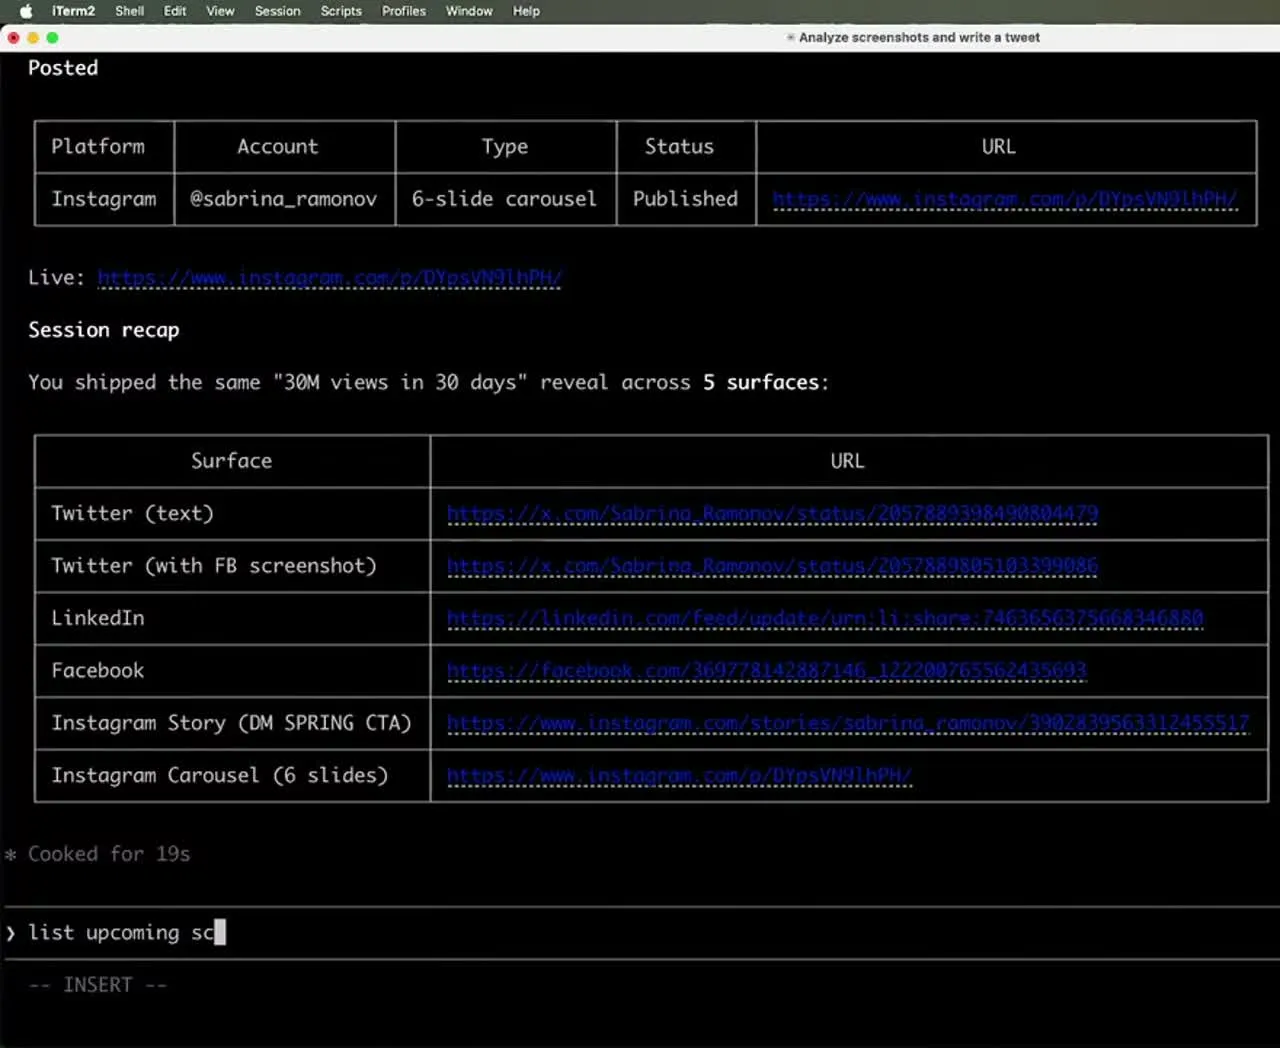Open the Shell menu
Viewport: 1280px width, 1048px height.
129,11
